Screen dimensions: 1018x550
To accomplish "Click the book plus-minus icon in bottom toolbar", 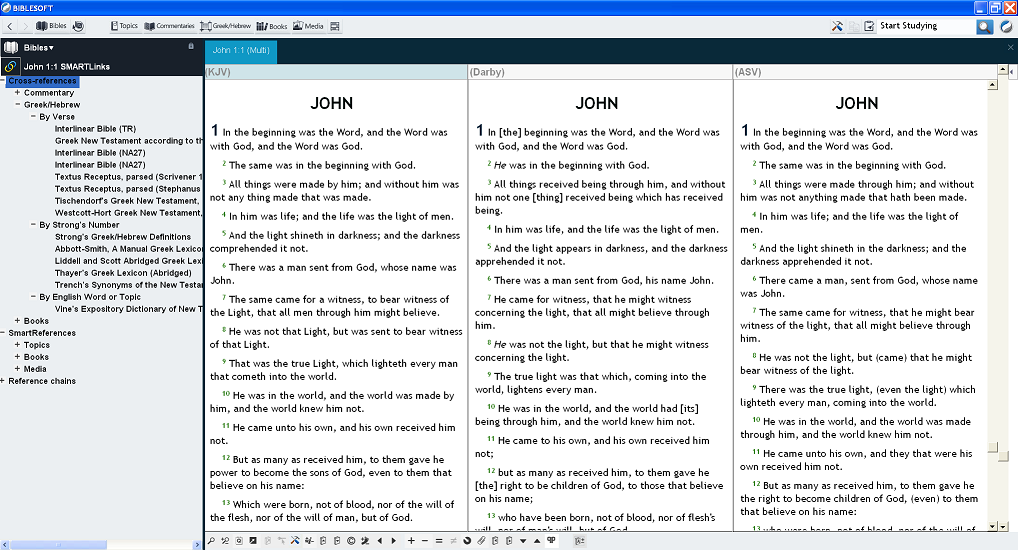I will 579,541.
